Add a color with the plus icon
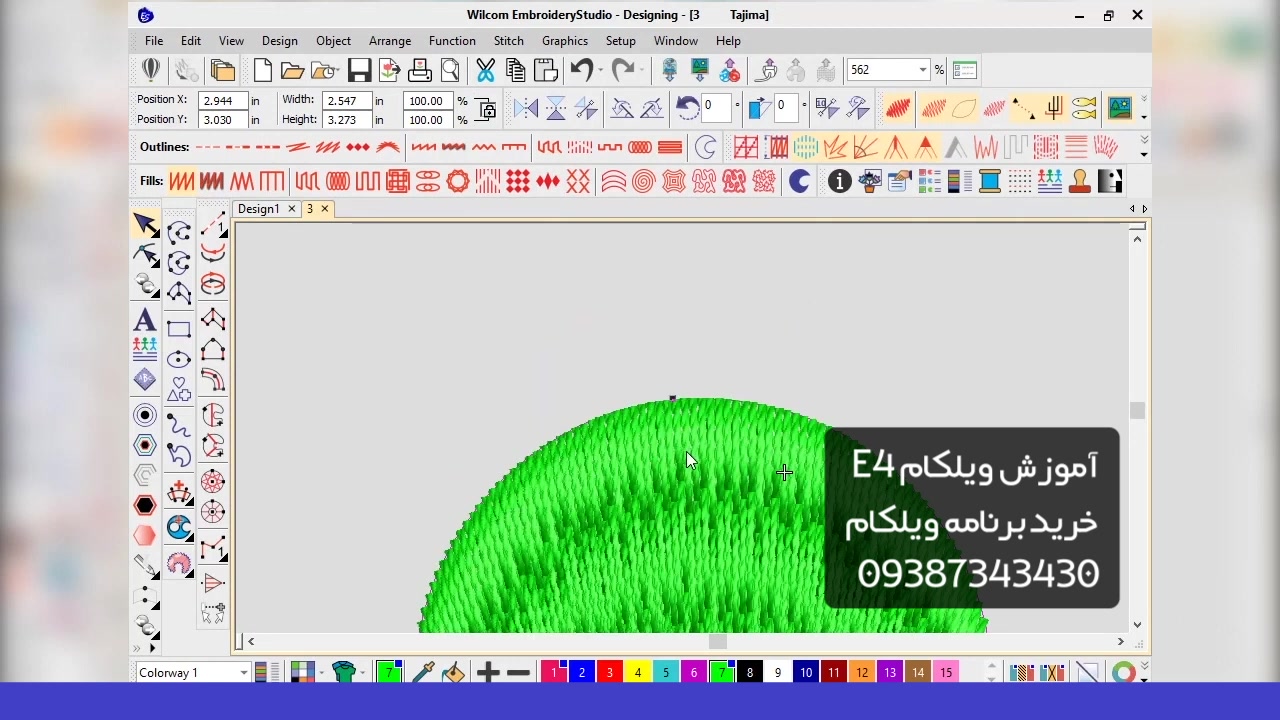1280x720 pixels. (488, 672)
